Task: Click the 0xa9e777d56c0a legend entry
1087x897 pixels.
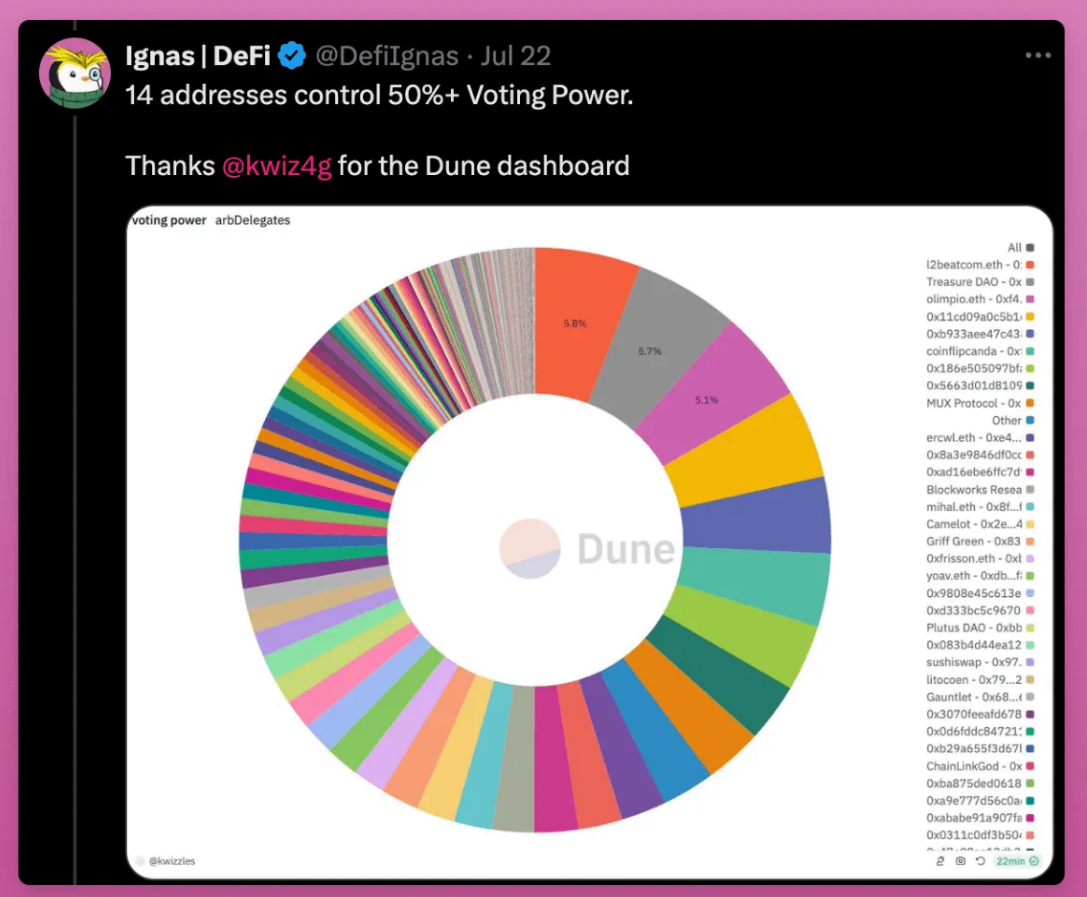Action: click(980, 801)
